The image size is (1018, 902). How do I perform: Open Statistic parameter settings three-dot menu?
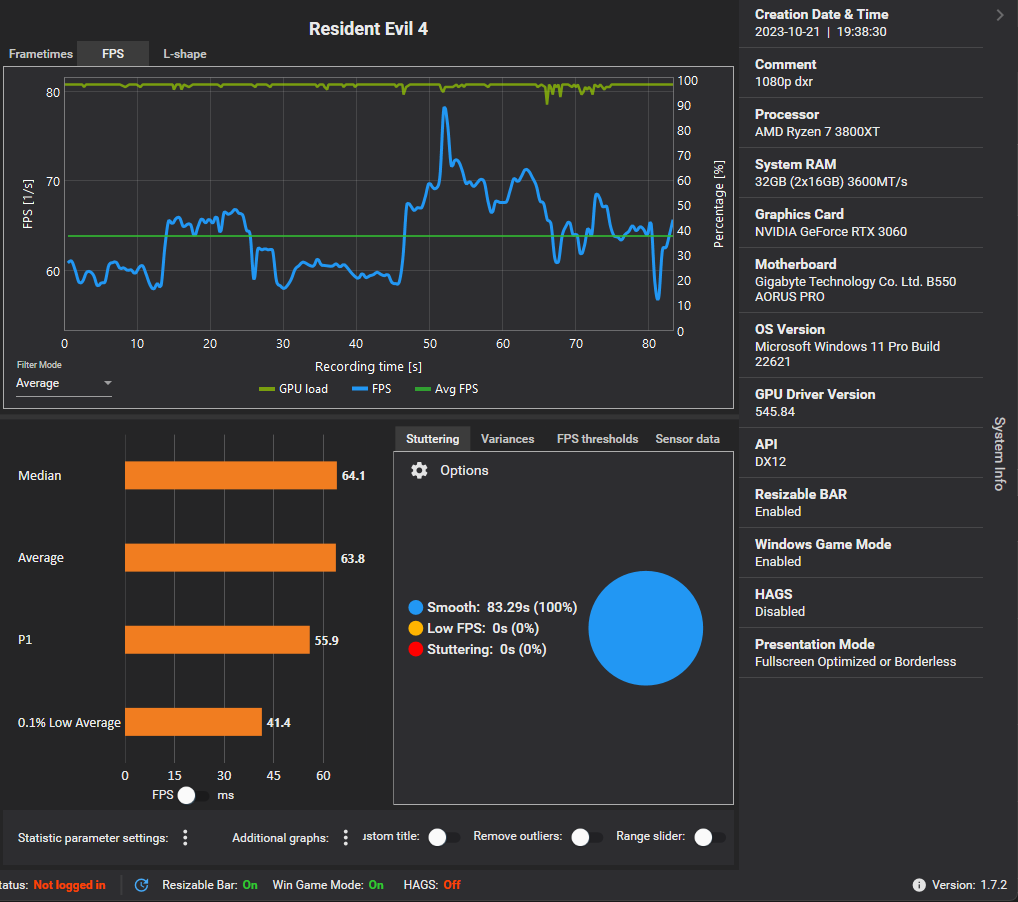point(185,838)
